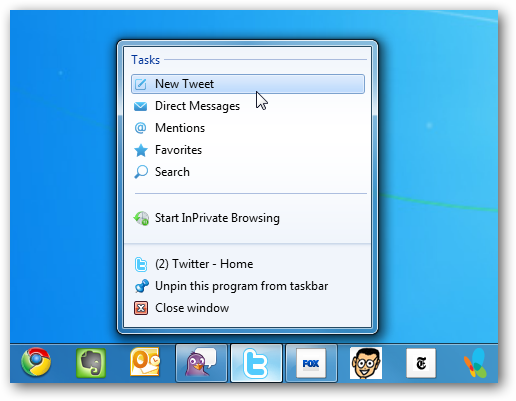
Task: Select the Search task entry
Action: point(248,172)
